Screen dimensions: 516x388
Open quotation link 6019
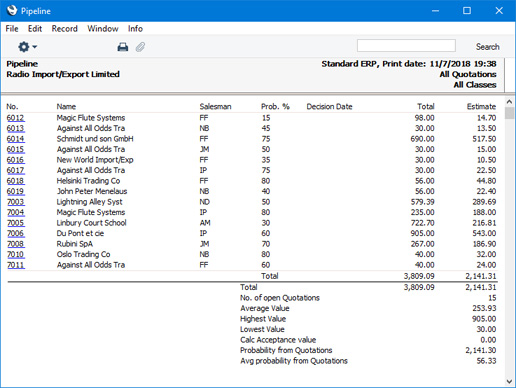(x=15, y=191)
